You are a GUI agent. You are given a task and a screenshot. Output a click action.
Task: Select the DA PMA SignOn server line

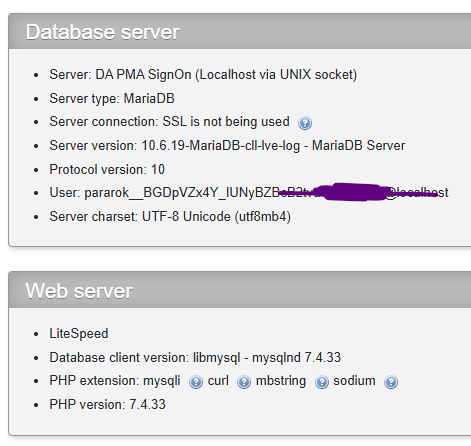[203, 75]
